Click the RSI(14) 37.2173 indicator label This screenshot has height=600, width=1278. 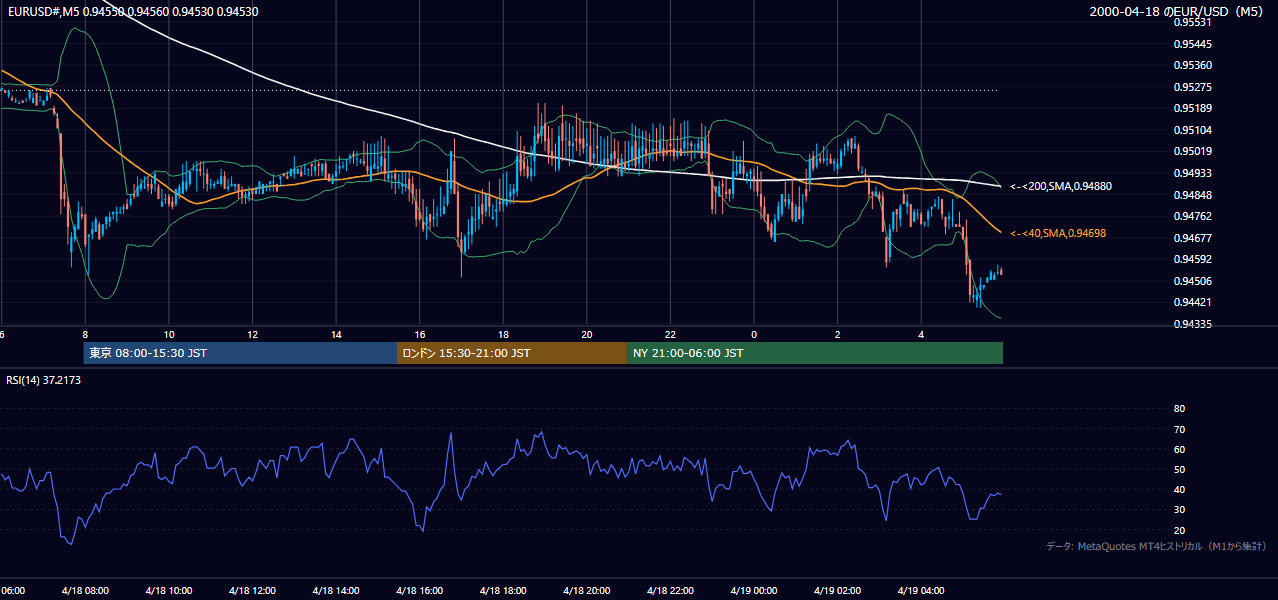44,380
